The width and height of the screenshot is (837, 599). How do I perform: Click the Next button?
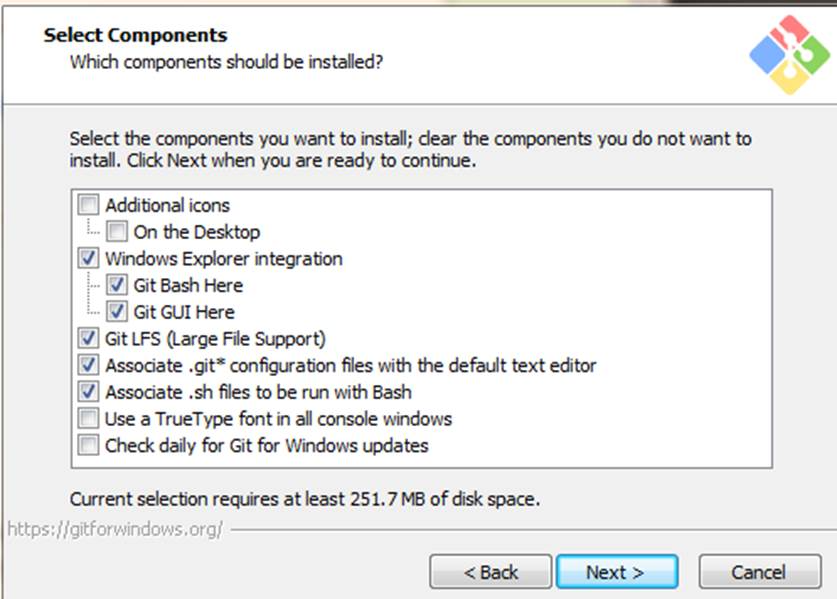click(x=617, y=572)
